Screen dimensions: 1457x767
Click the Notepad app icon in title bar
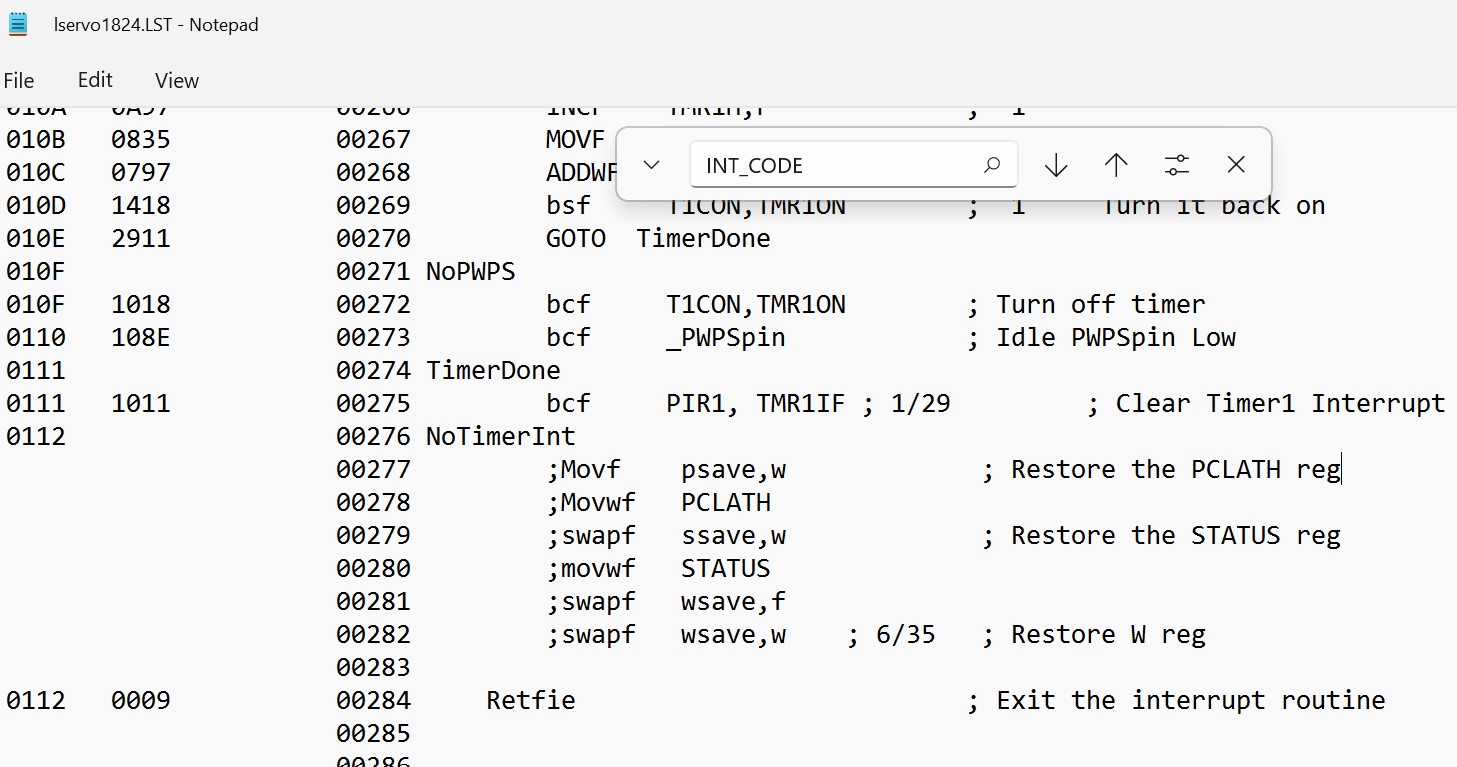point(18,24)
